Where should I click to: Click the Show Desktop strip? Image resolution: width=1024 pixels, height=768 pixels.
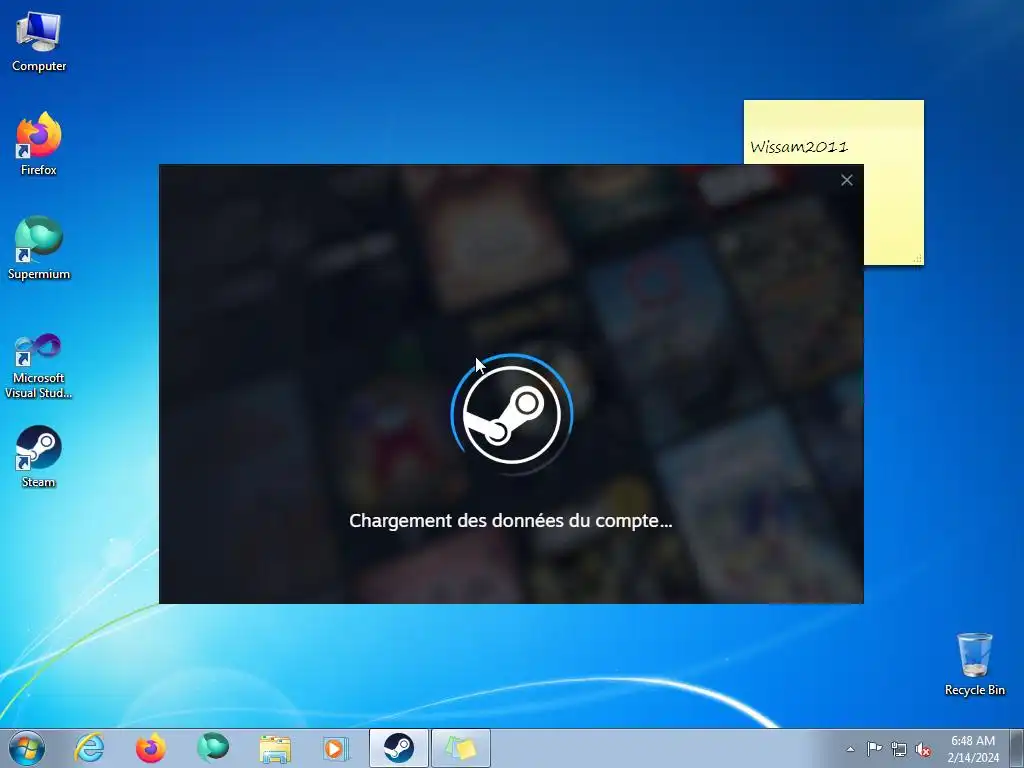[1016, 748]
